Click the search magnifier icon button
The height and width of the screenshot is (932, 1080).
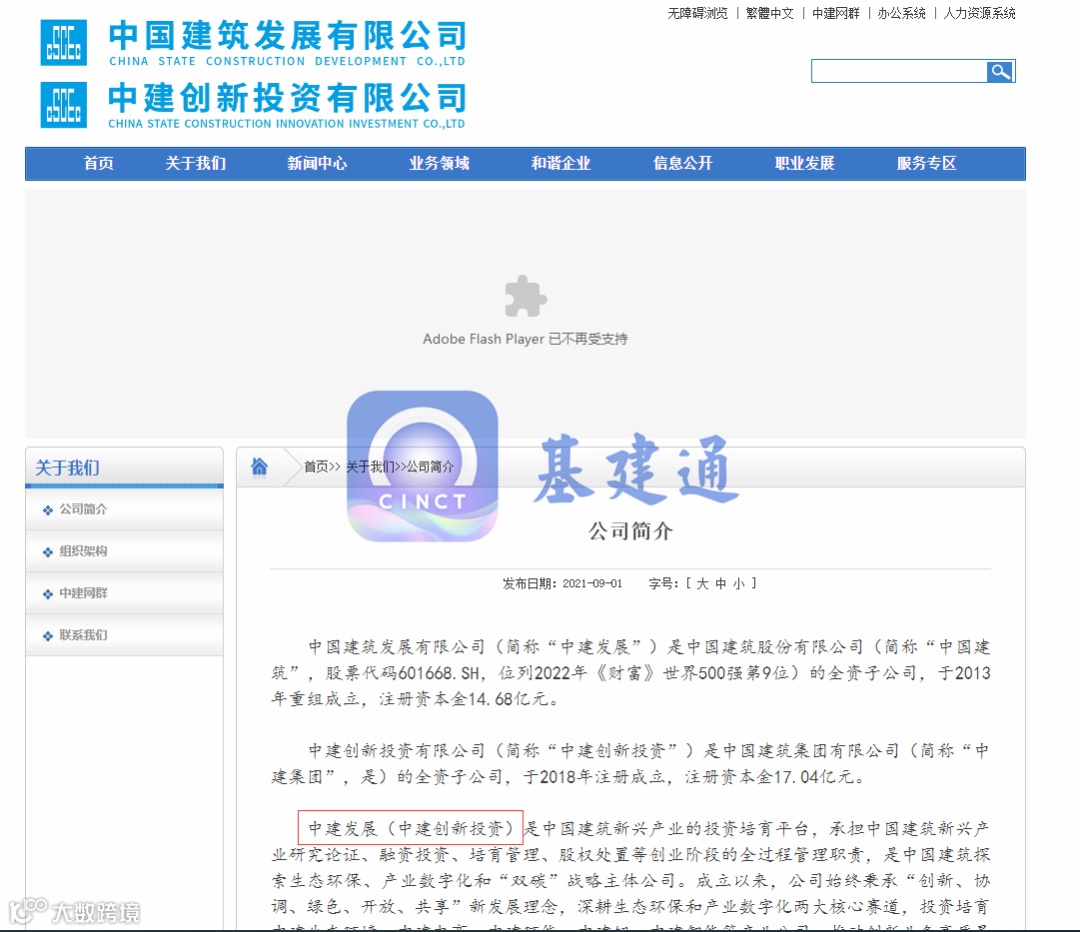click(1000, 72)
